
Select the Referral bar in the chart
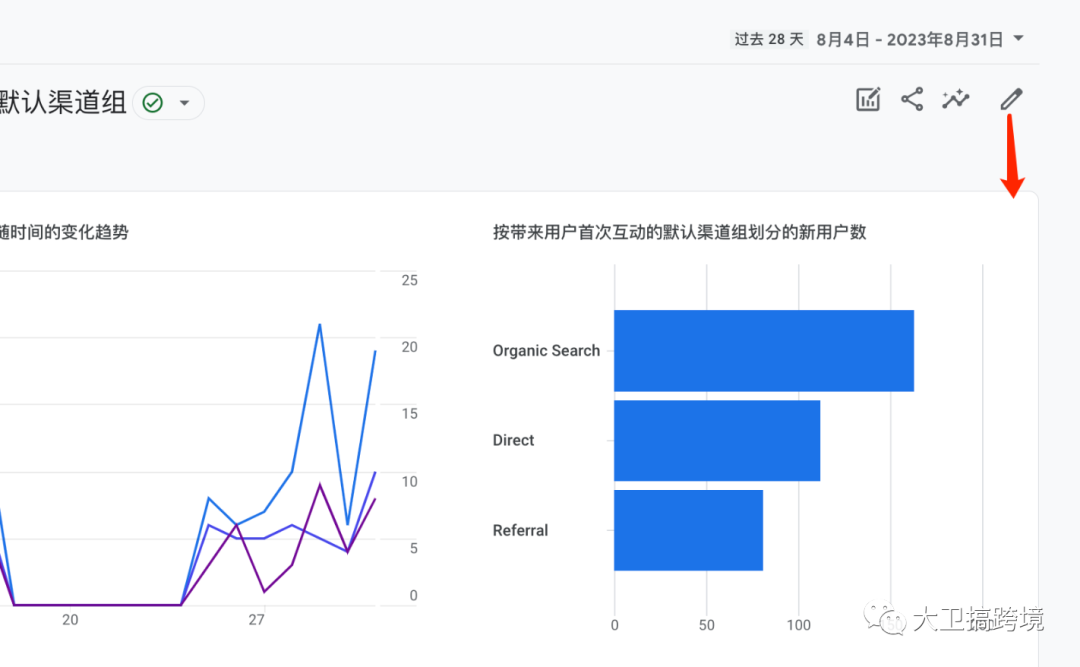coord(688,530)
